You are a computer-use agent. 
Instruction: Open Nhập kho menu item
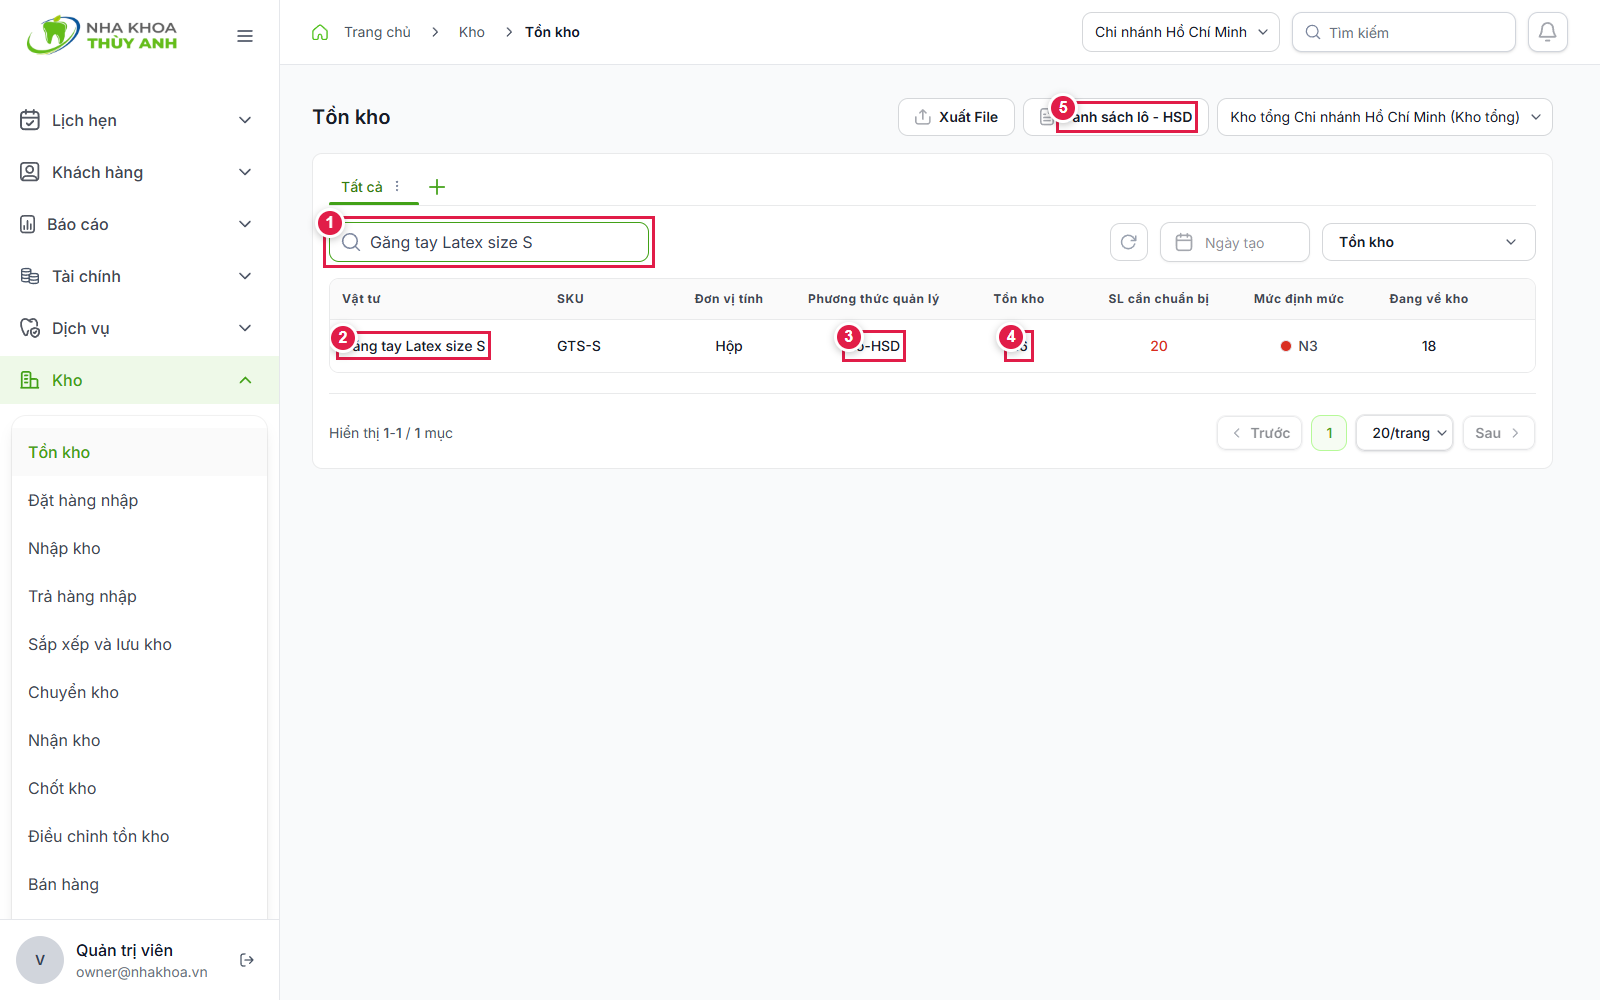139,548
